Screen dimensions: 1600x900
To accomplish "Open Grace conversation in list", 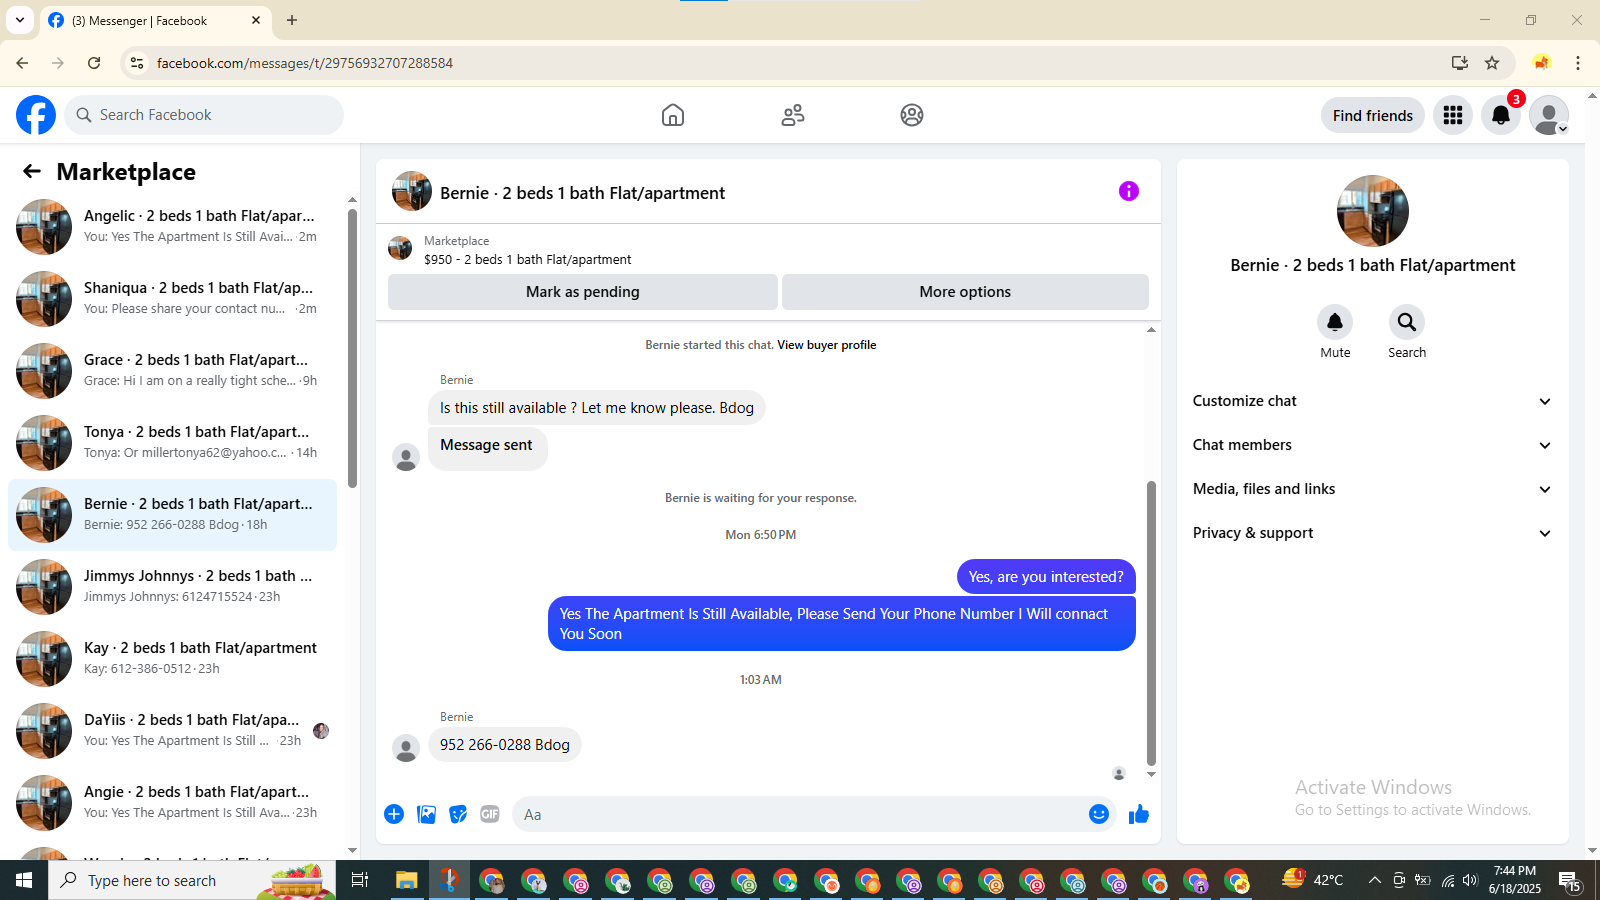I will pyautogui.click(x=172, y=371).
